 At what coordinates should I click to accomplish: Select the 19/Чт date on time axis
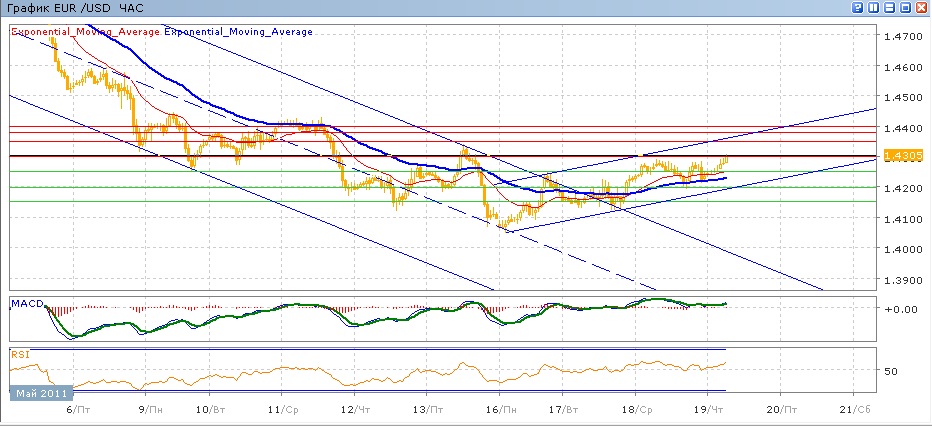707,410
